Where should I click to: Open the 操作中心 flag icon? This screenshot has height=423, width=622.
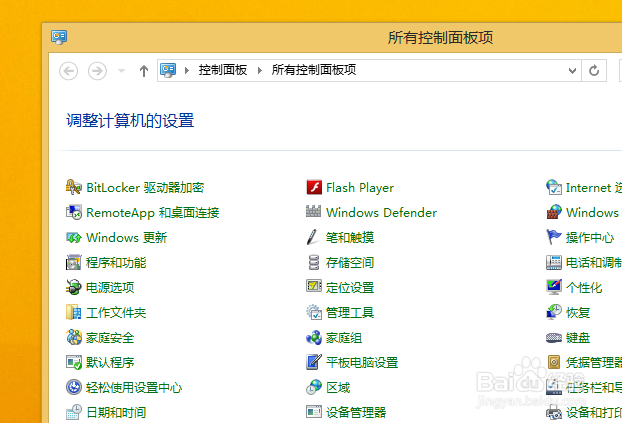pos(554,237)
